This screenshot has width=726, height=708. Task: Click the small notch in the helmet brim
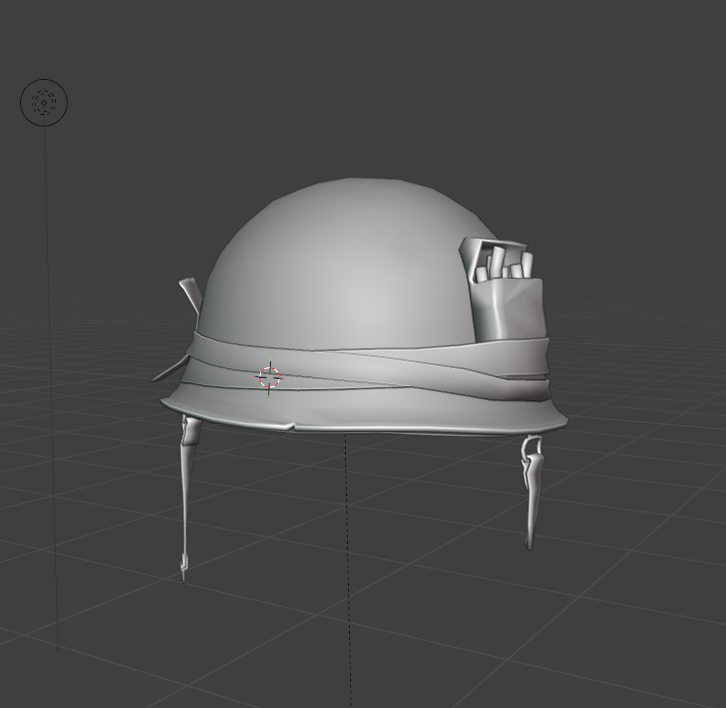(x=291, y=427)
